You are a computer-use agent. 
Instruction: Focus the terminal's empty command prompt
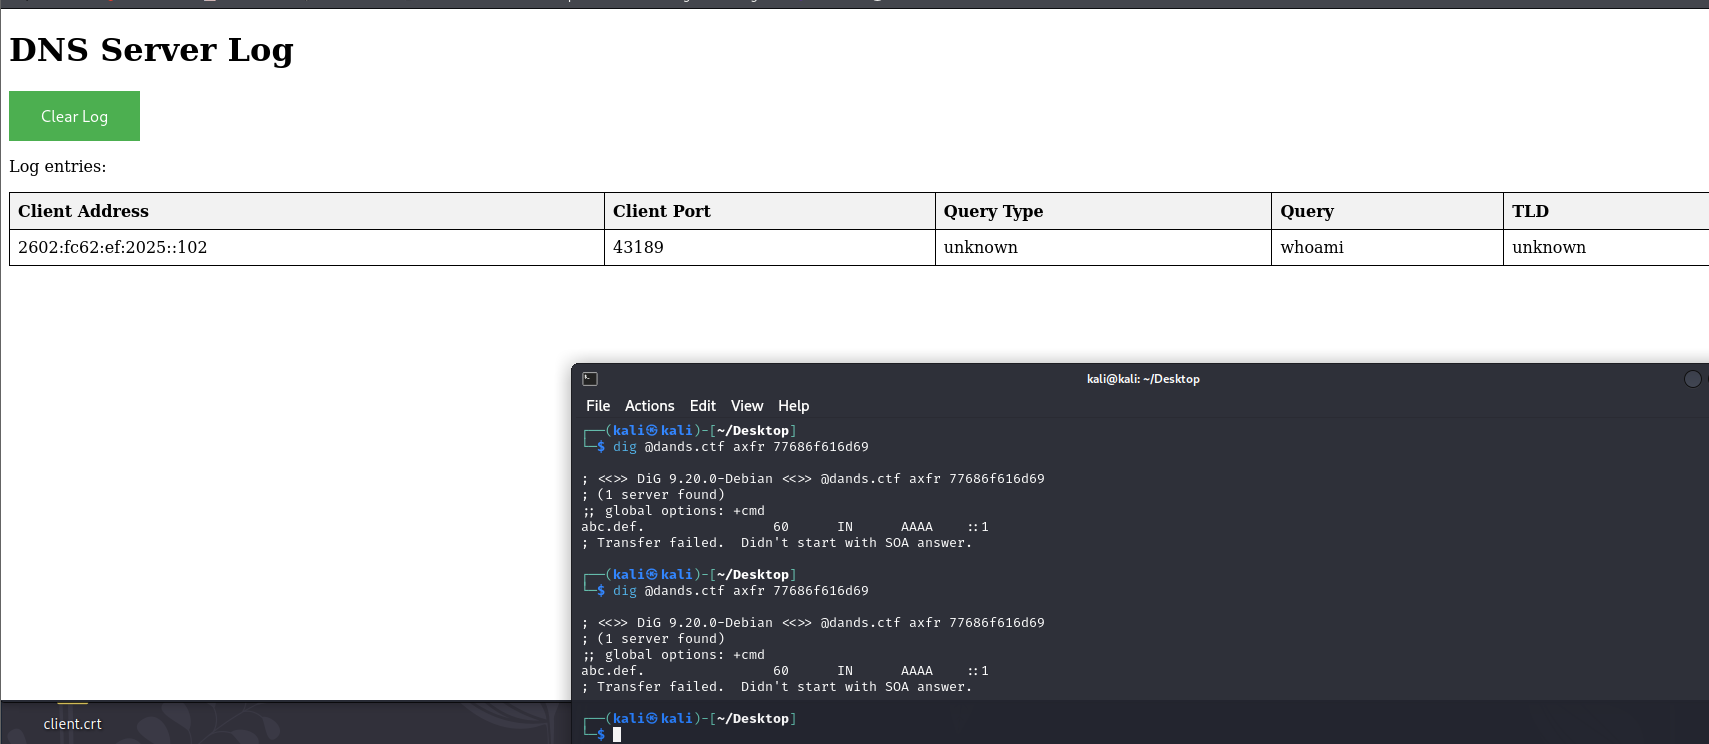tap(700, 734)
